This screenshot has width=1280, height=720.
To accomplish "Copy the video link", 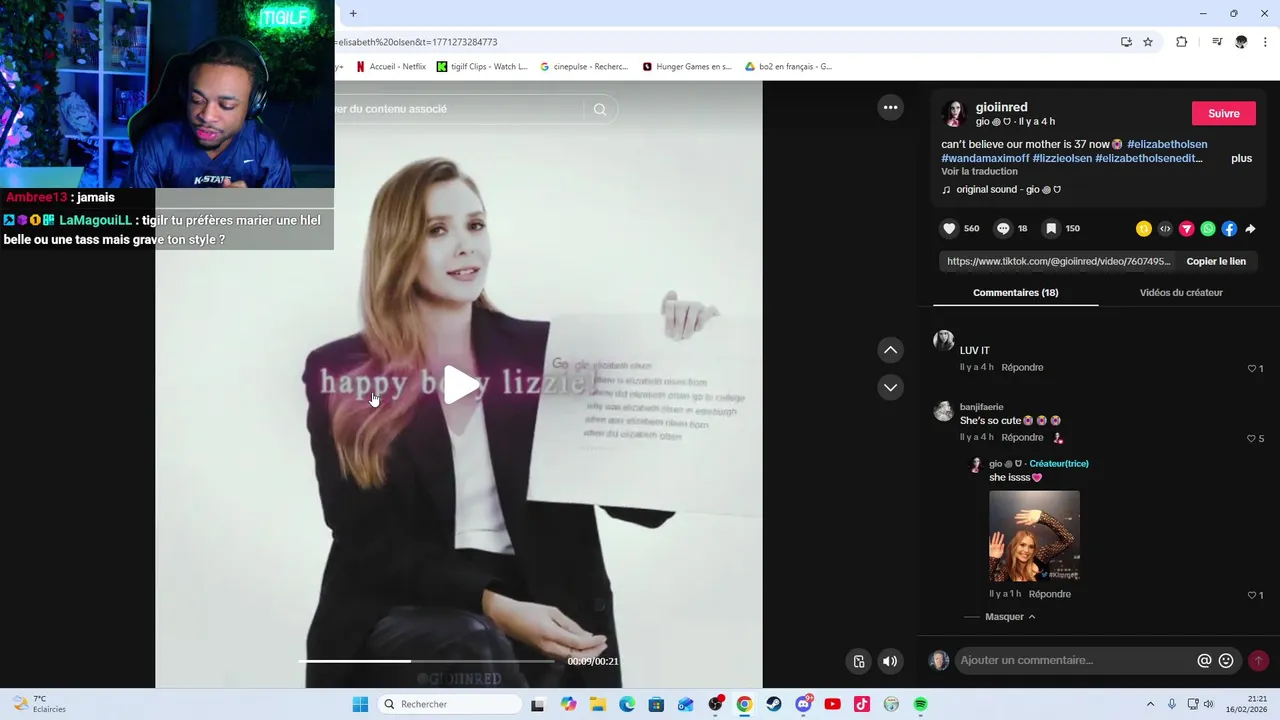I will 1216,261.
